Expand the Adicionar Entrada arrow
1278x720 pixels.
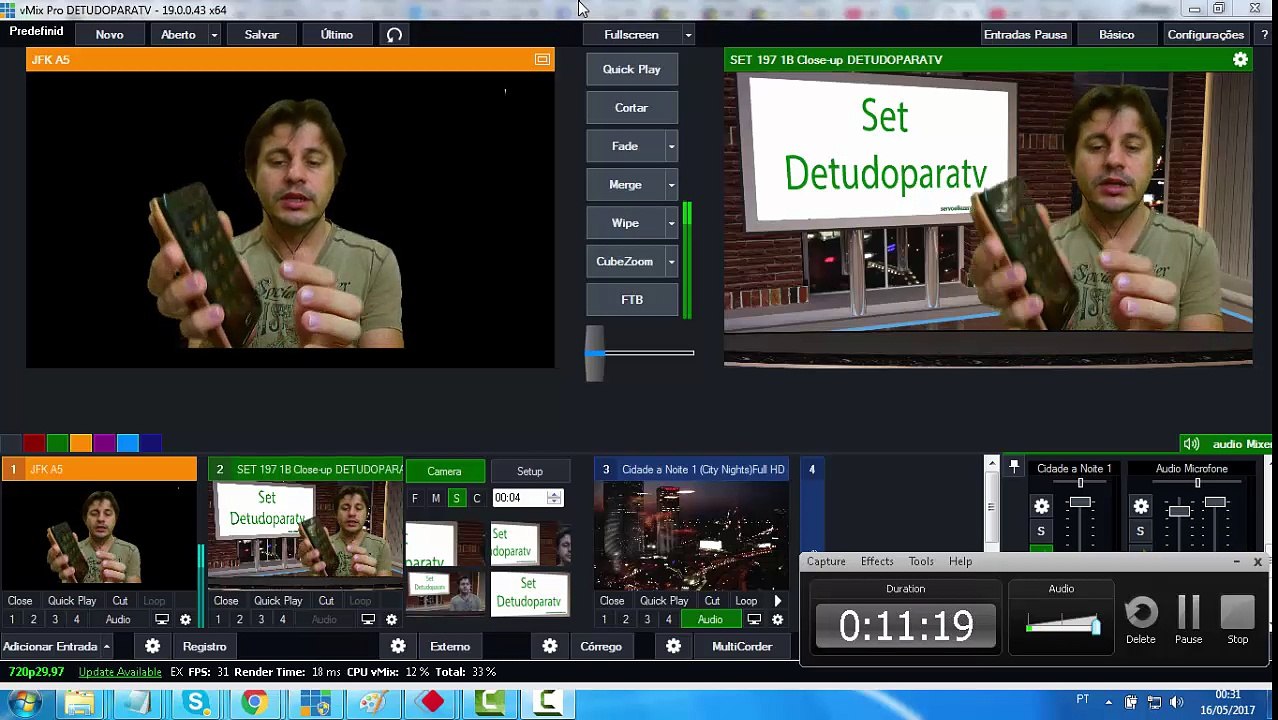tap(106, 647)
